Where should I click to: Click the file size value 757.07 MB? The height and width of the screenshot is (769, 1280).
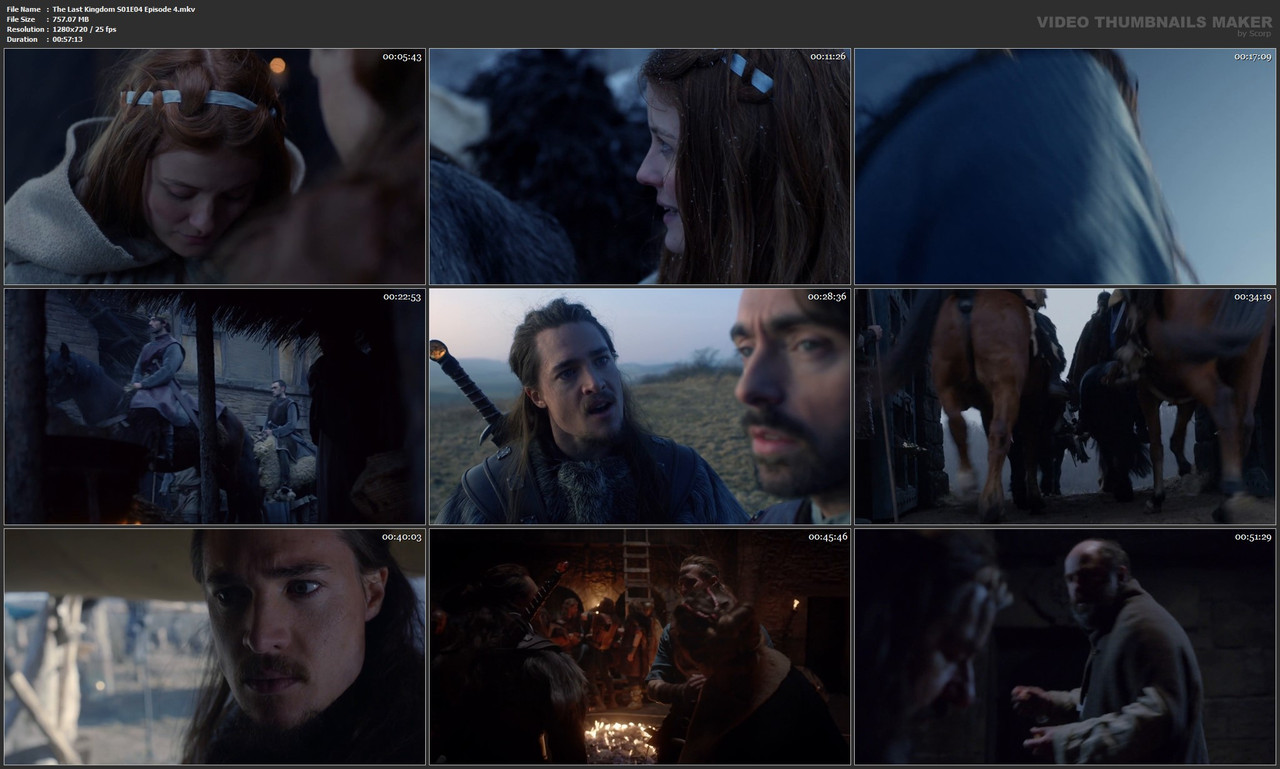coord(72,19)
